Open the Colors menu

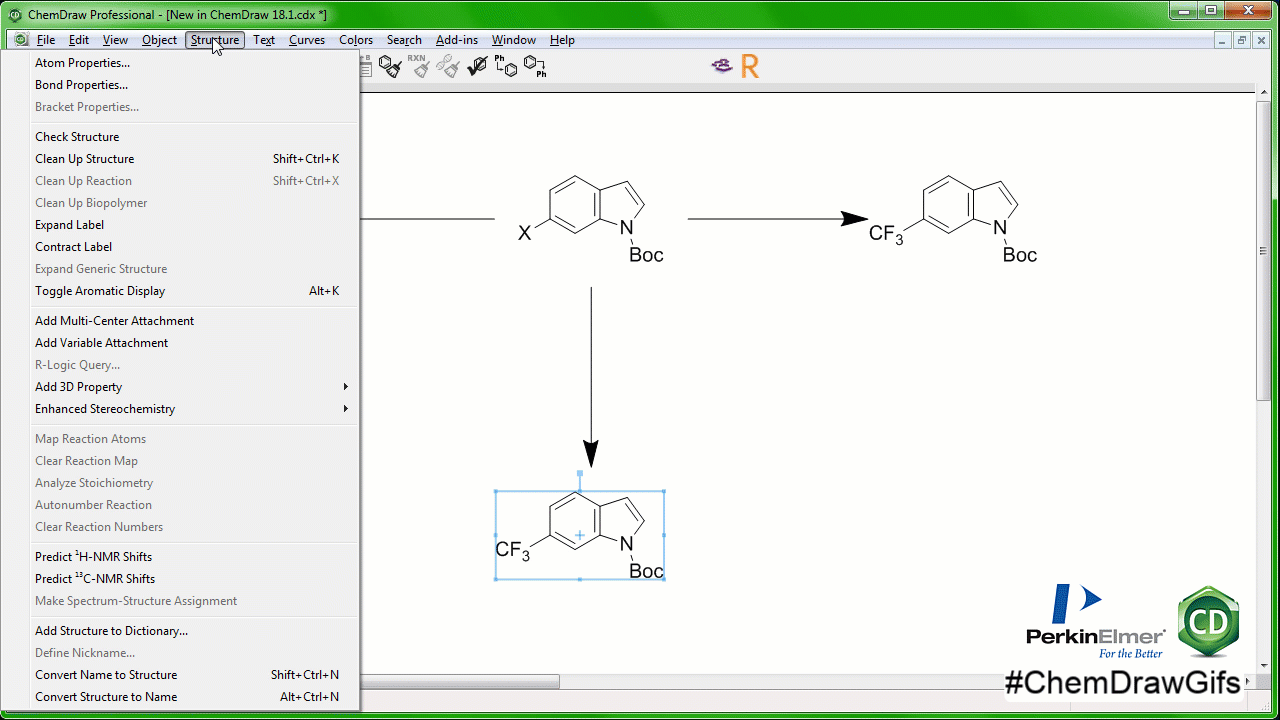coord(356,40)
